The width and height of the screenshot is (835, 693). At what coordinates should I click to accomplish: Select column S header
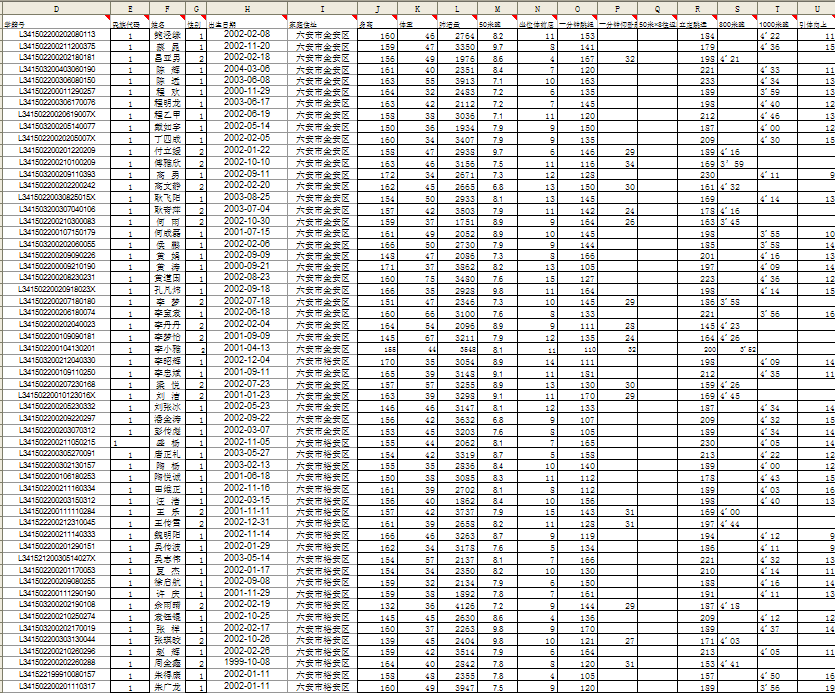click(737, 9)
